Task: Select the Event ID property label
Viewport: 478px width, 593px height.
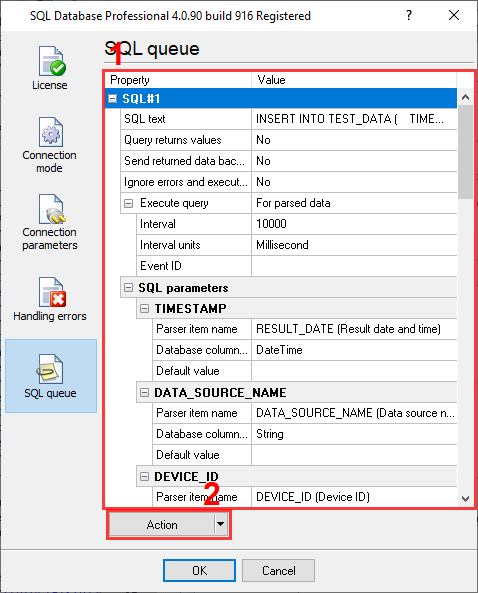Action: [161, 266]
